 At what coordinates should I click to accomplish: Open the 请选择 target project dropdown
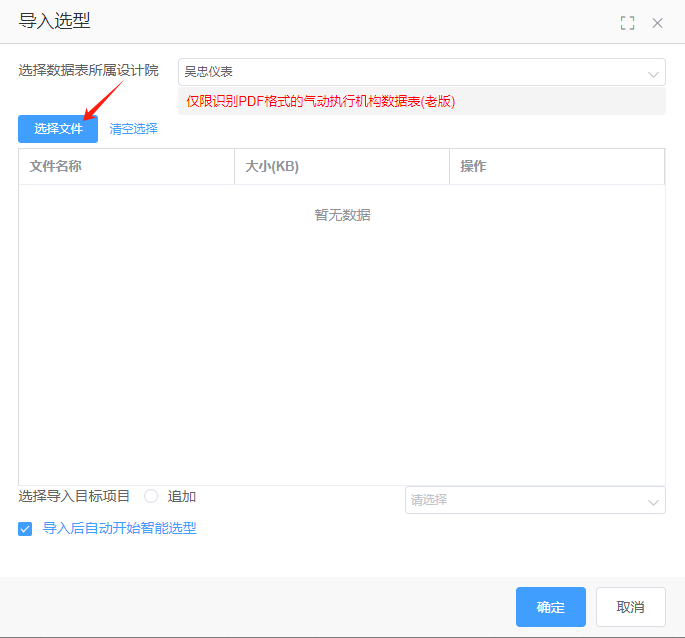click(525, 500)
